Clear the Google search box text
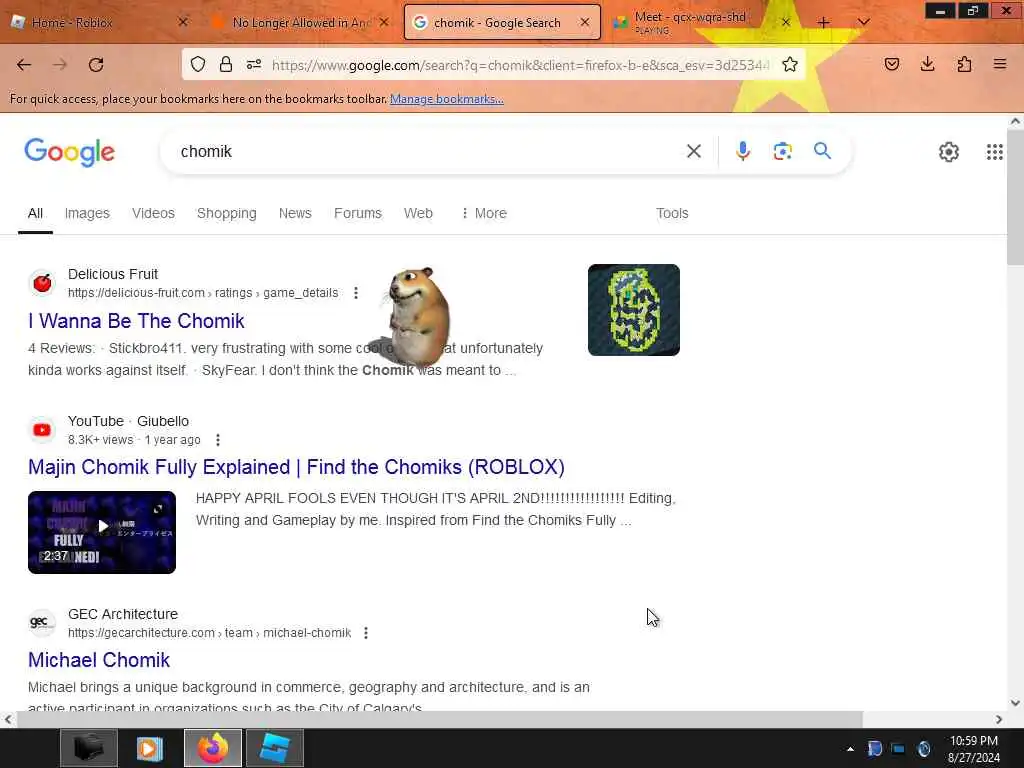This screenshot has width=1024, height=768. click(694, 152)
